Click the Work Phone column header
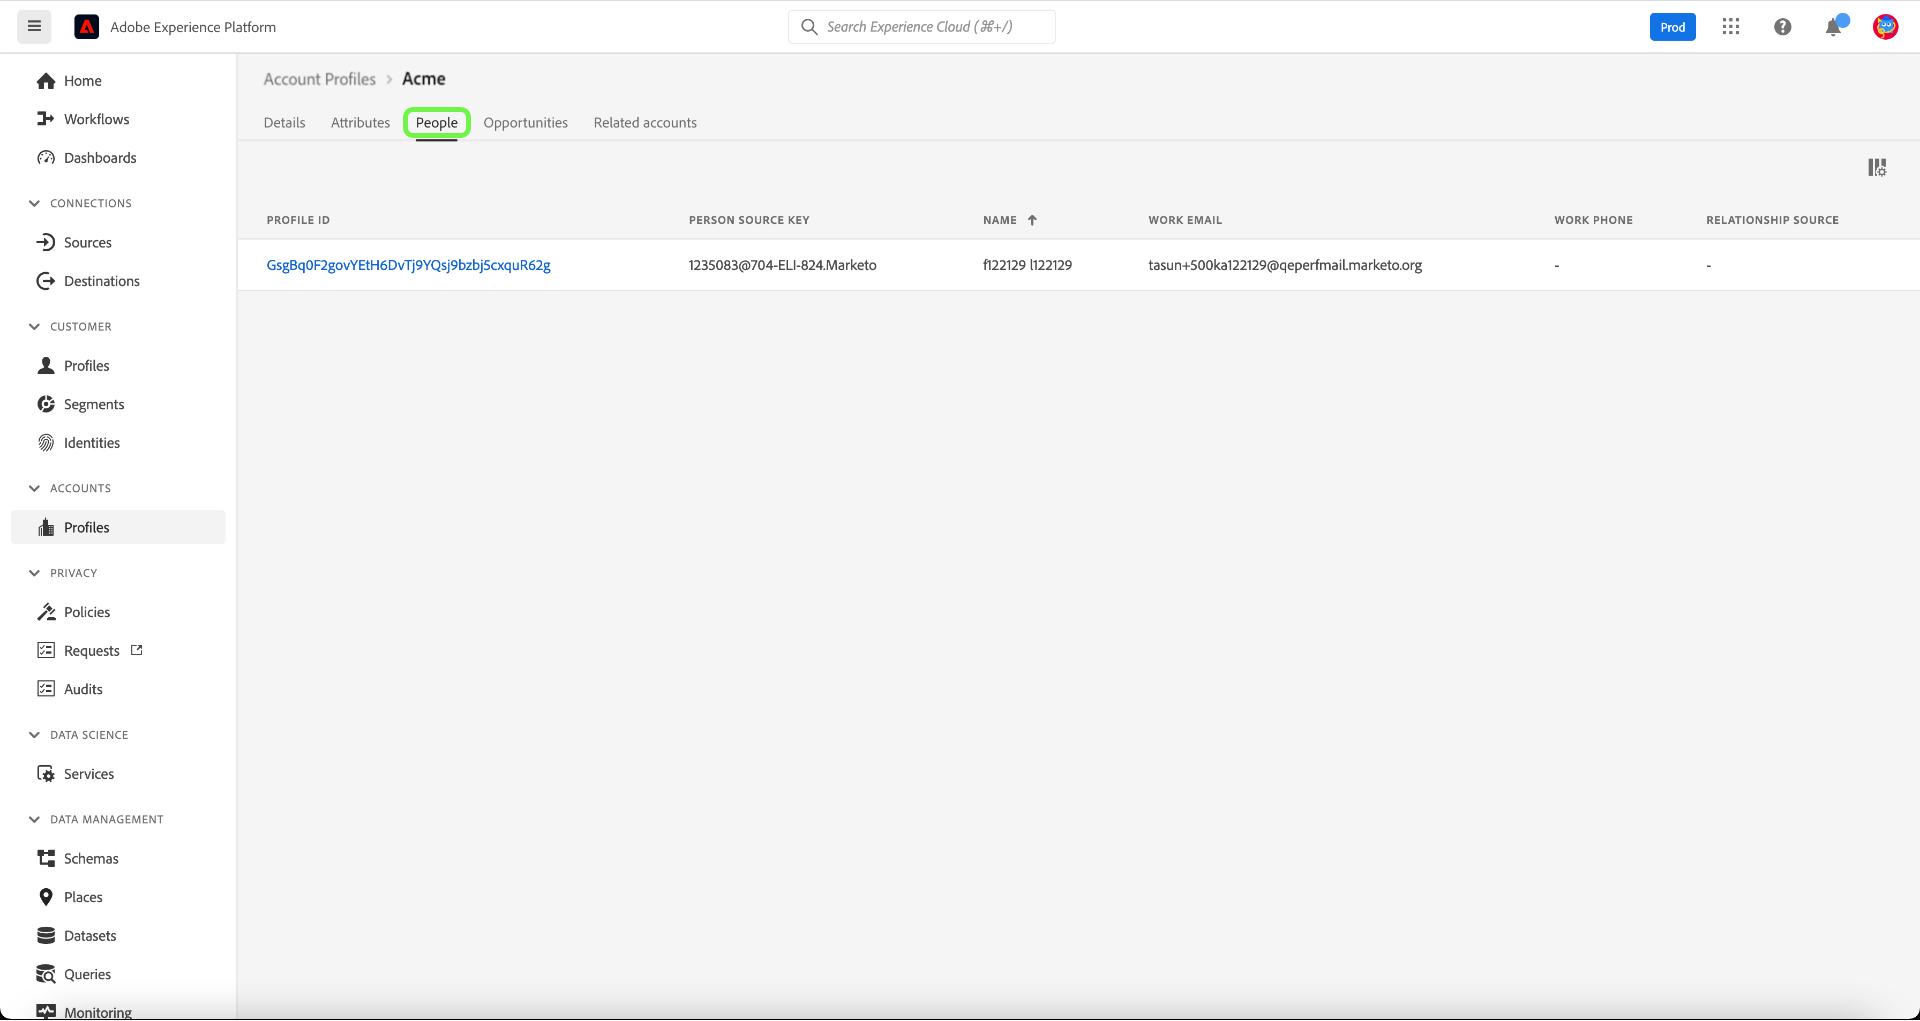The height and width of the screenshot is (1021, 1920). point(1593,220)
